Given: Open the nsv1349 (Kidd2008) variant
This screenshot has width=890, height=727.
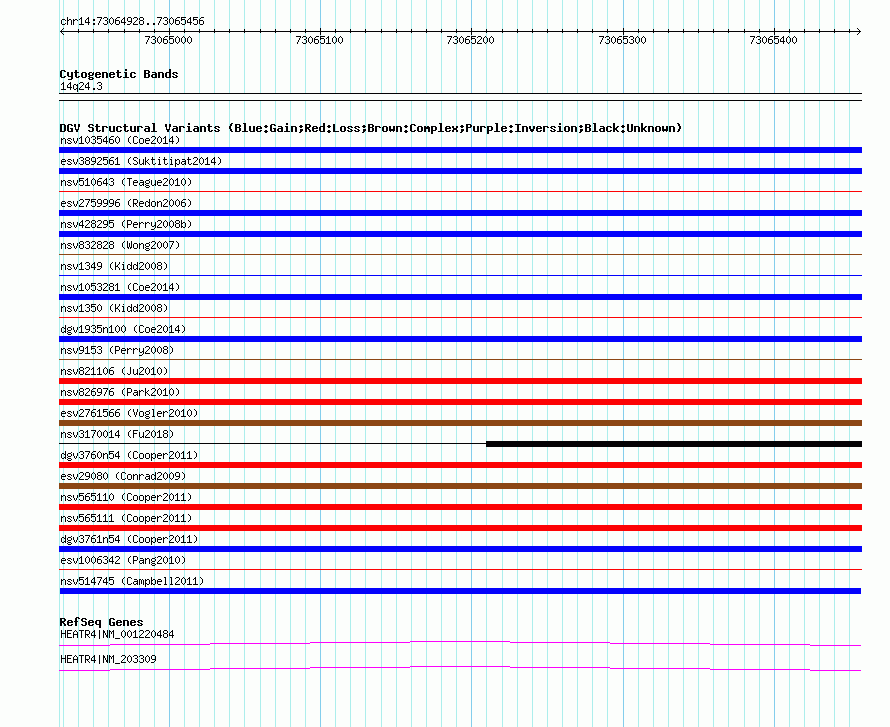Looking at the screenshot, I should click(x=114, y=266).
